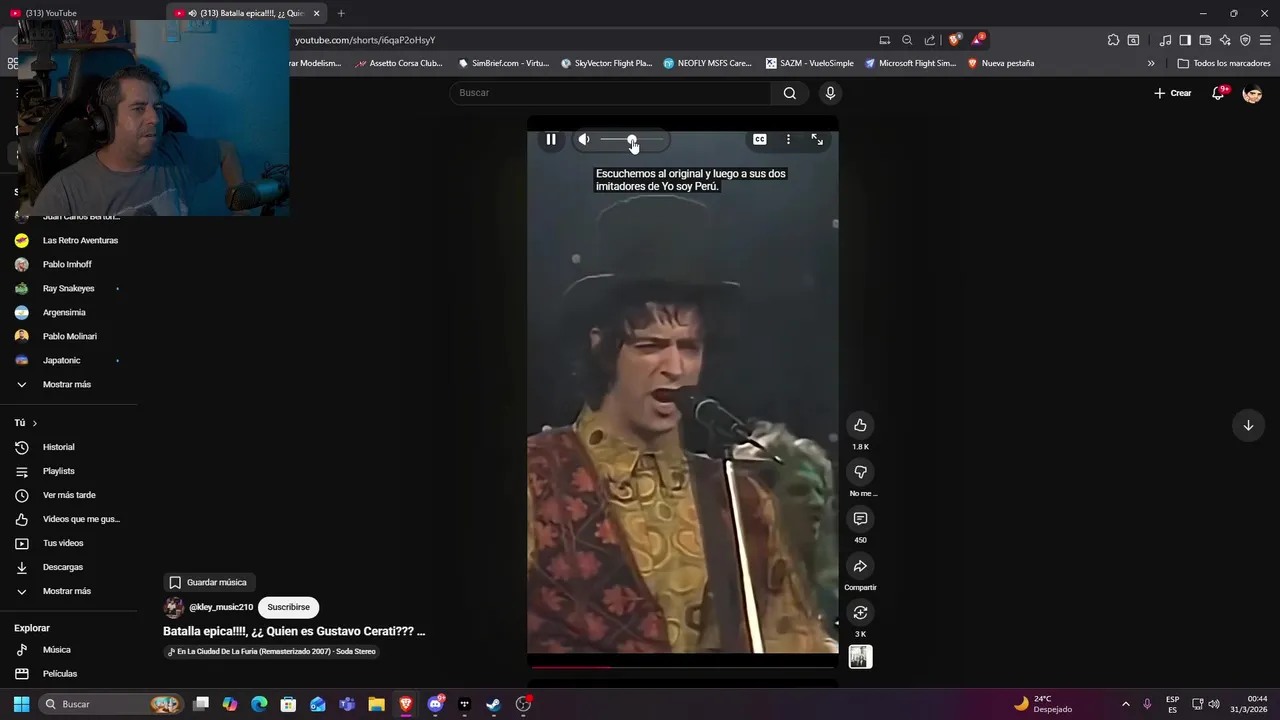The width and height of the screenshot is (1280, 720).
Task: Start voice search with microphone icon
Action: (830, 93)
